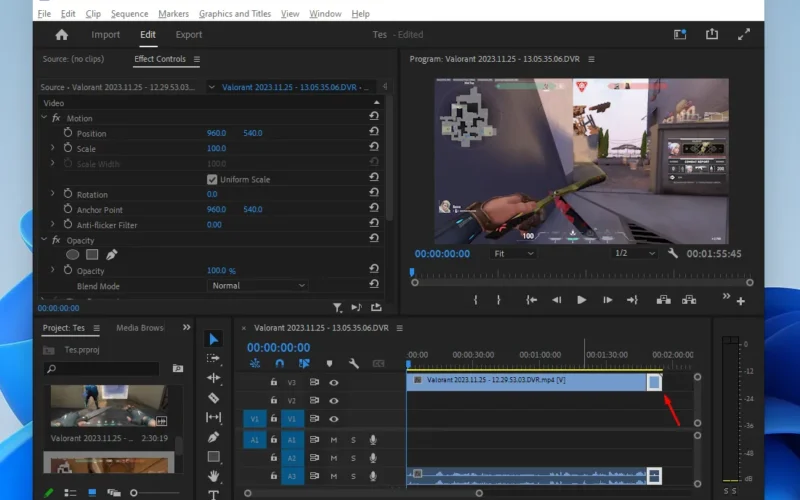Maximize video output full screen icon

click(x=744, y=34)
